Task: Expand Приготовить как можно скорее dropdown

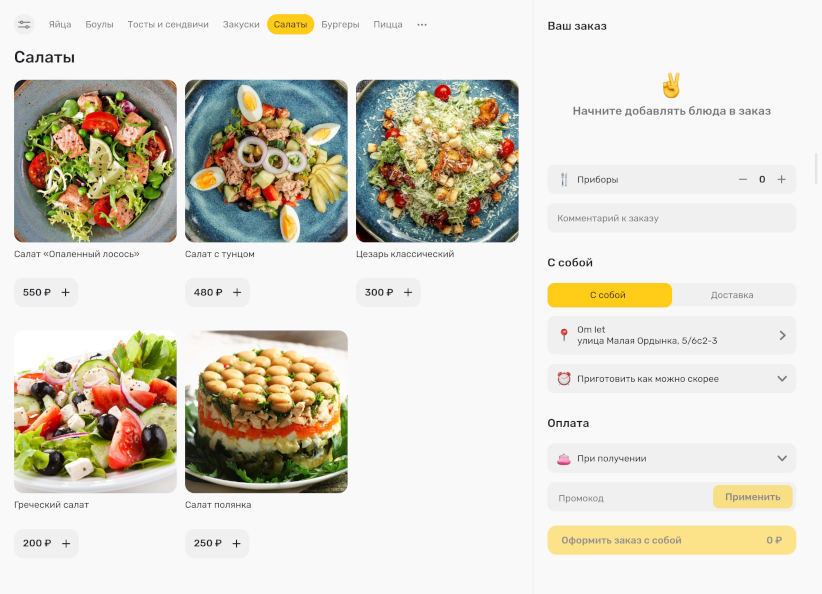Action: (672, 379)
